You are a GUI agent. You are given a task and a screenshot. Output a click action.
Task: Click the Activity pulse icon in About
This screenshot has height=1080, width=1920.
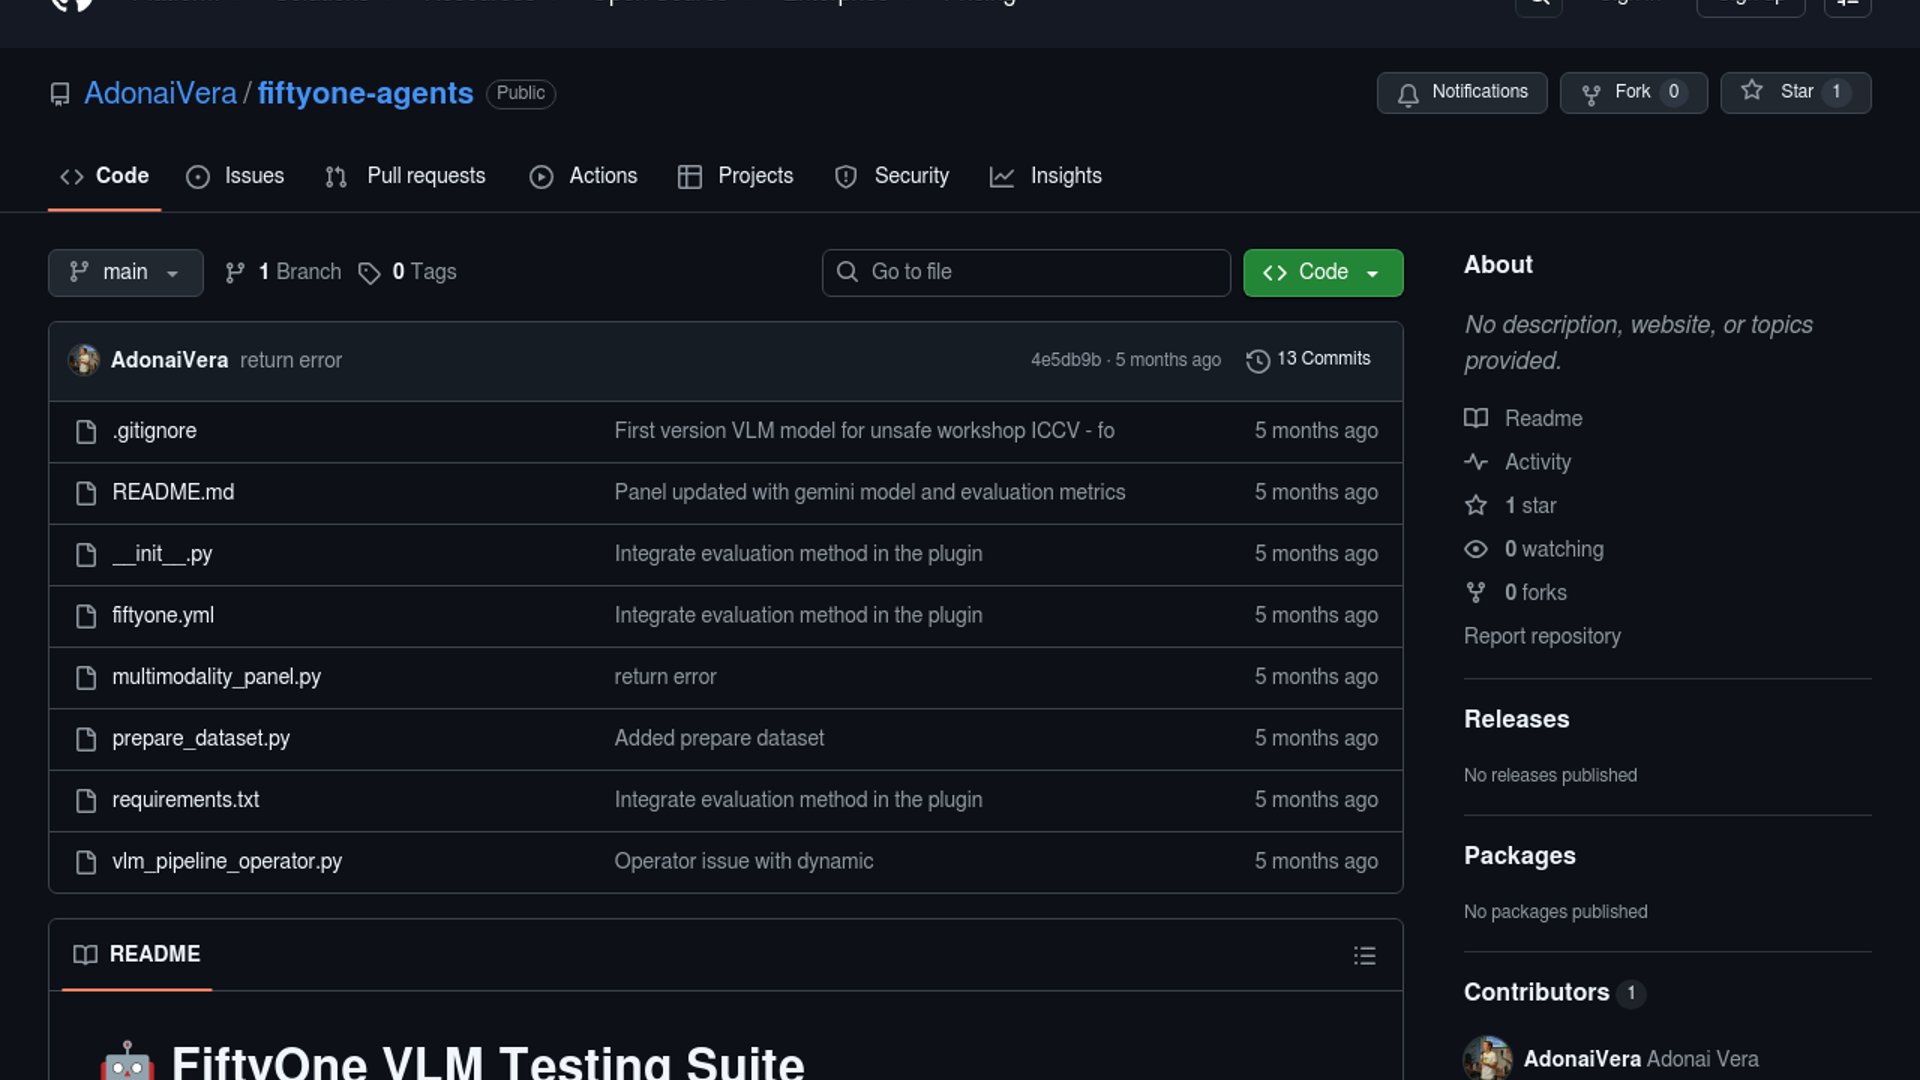click(1476, 462)
